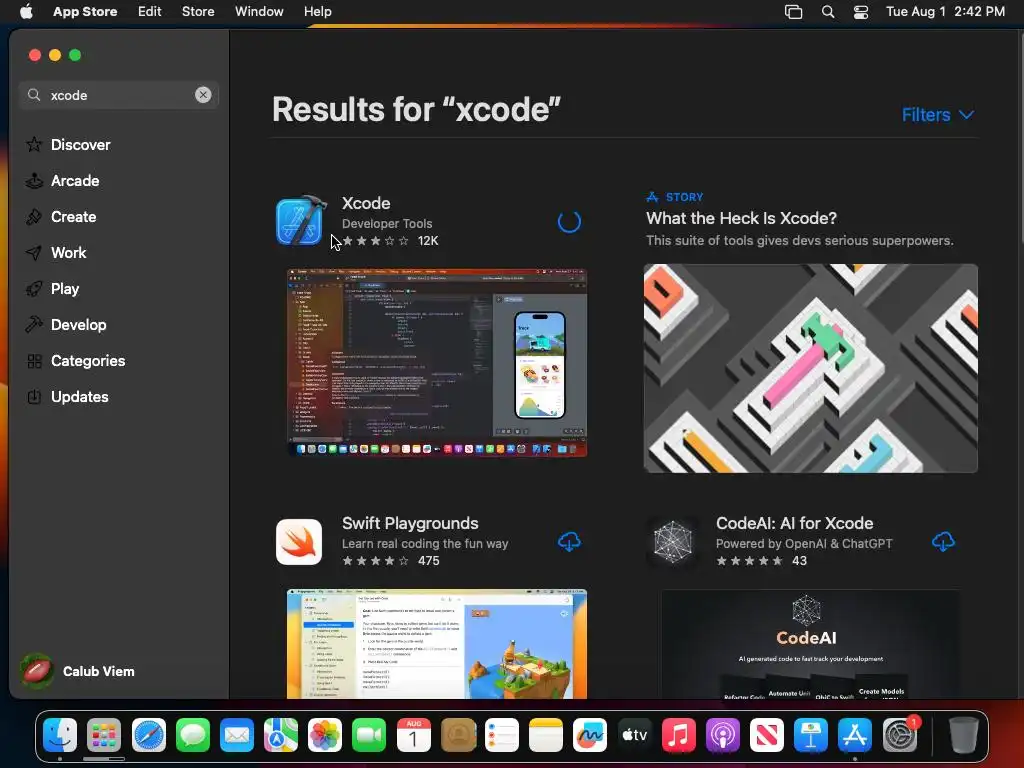
Task: Open the Xcode app icon
Action: pos(300,221)
